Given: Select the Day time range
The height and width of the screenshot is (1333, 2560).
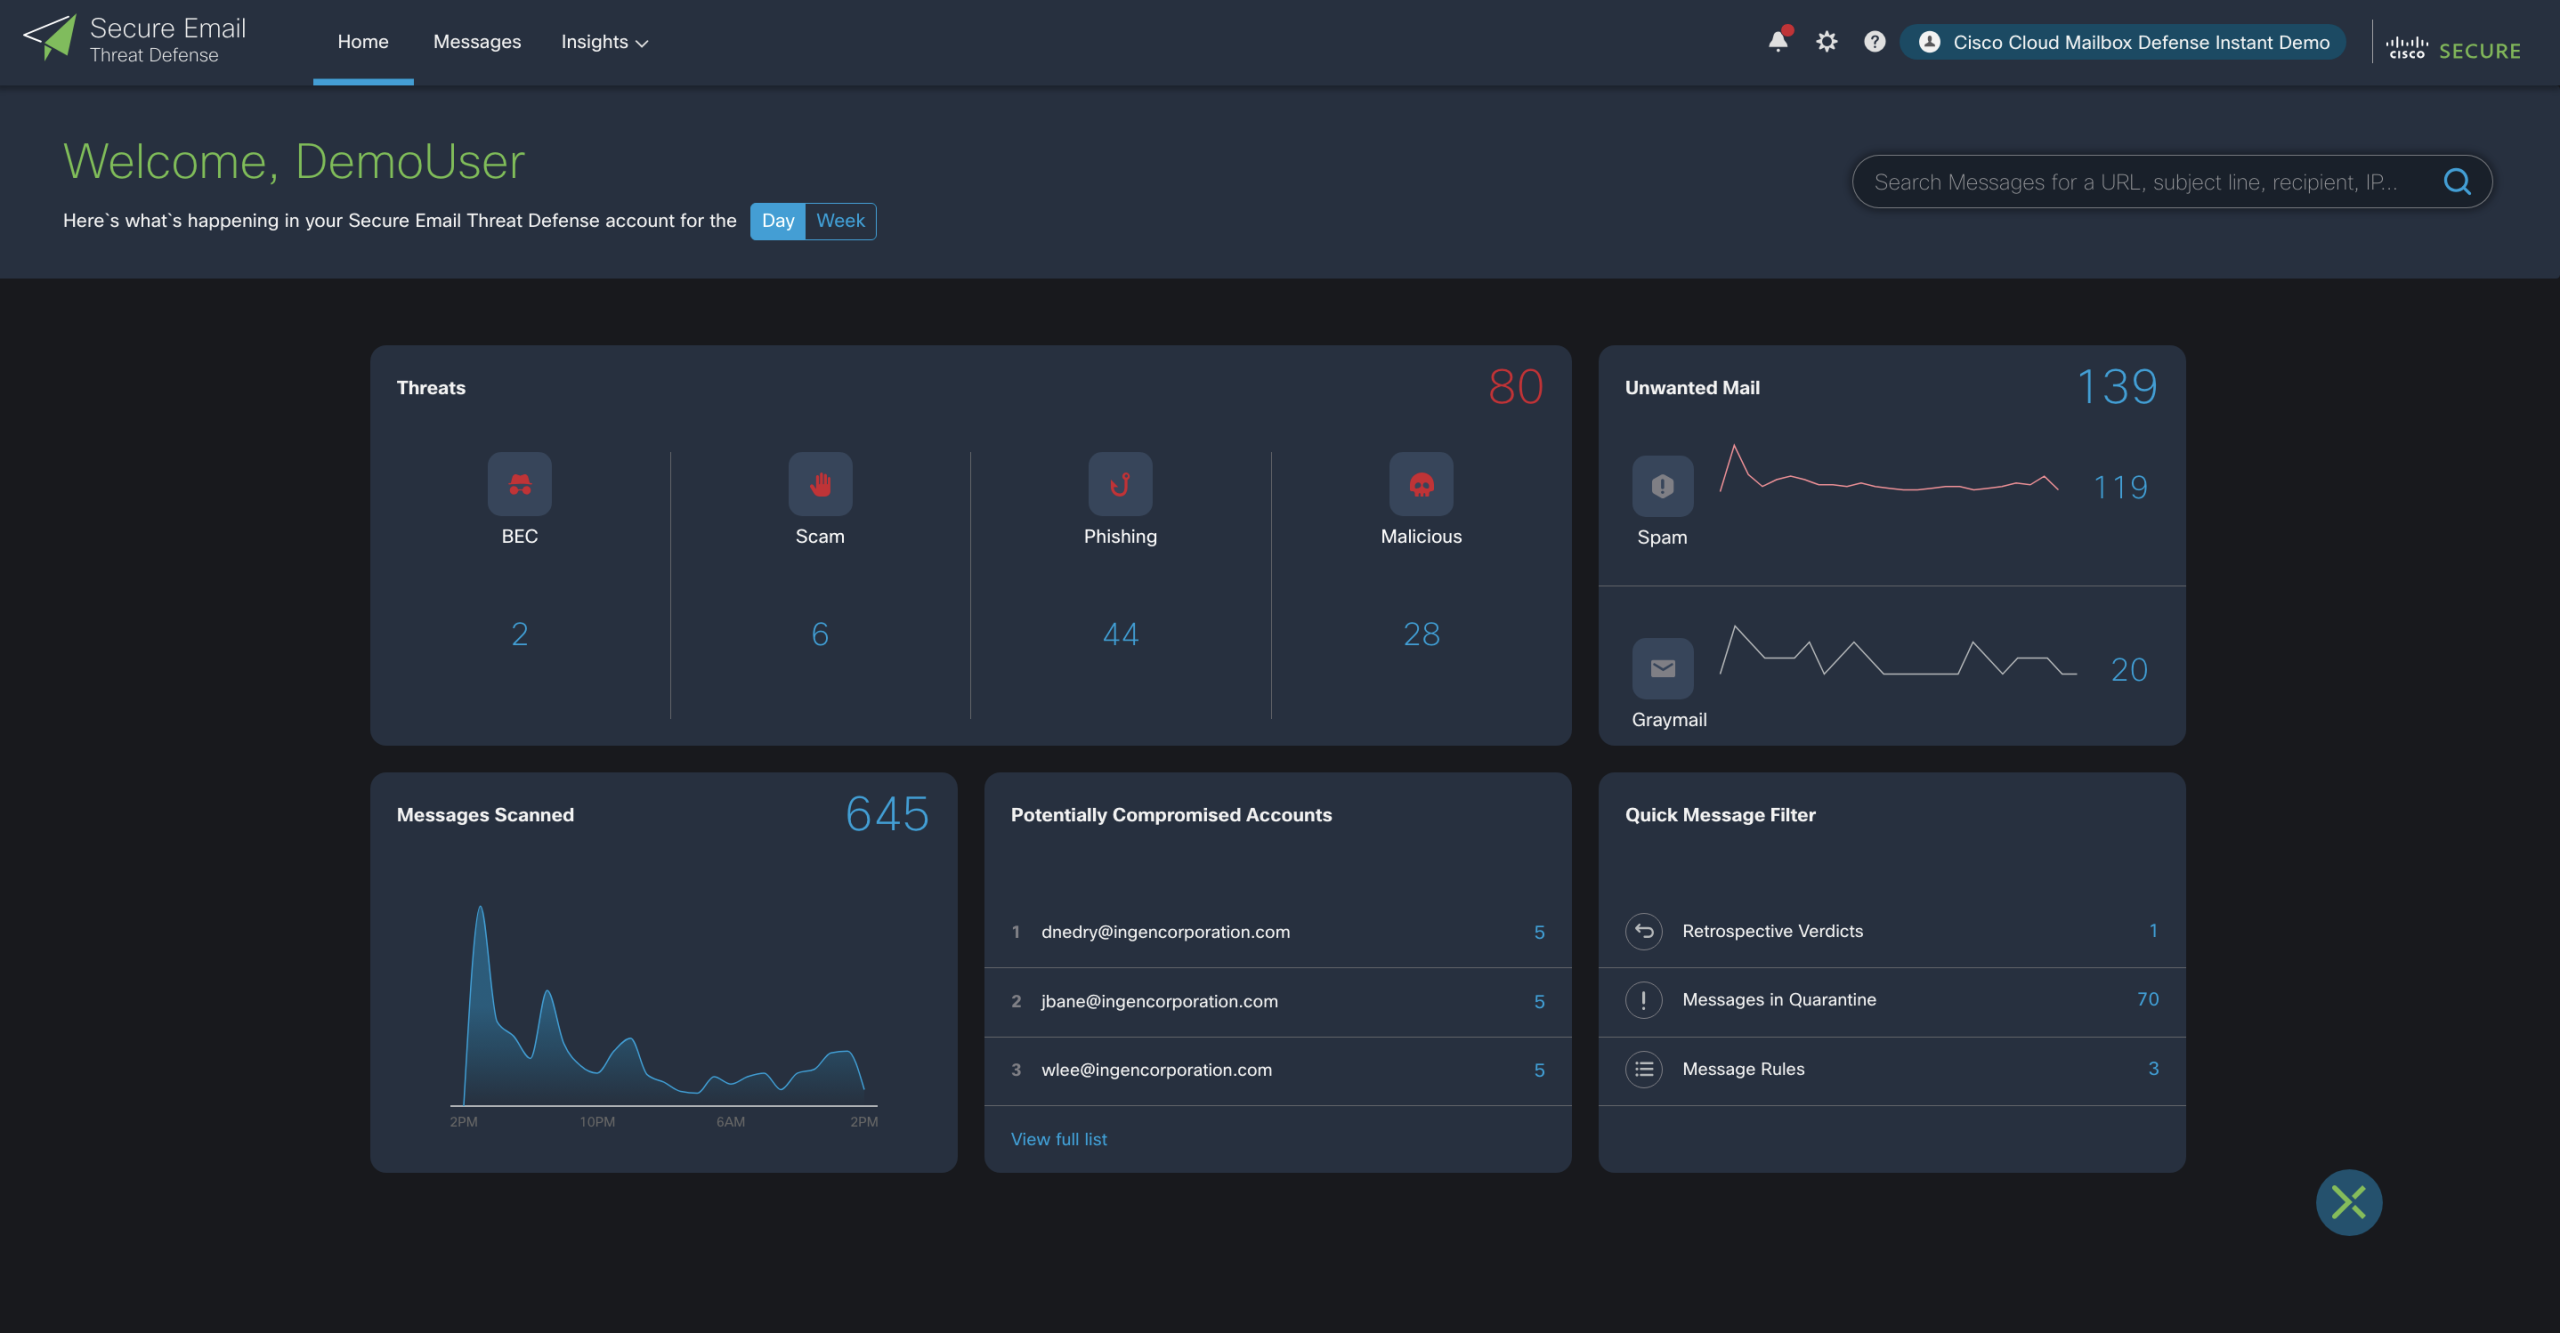Looking at the screenshot, I should pyautogui.click(x=778, y=221).
